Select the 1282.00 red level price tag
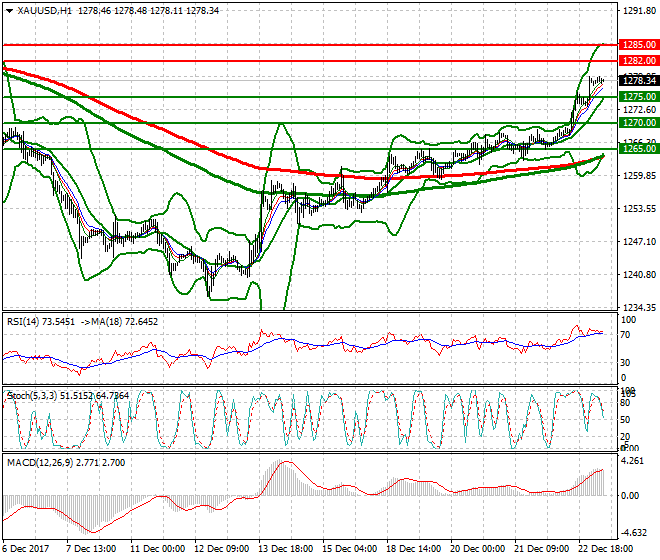 (x=637, y=61)
